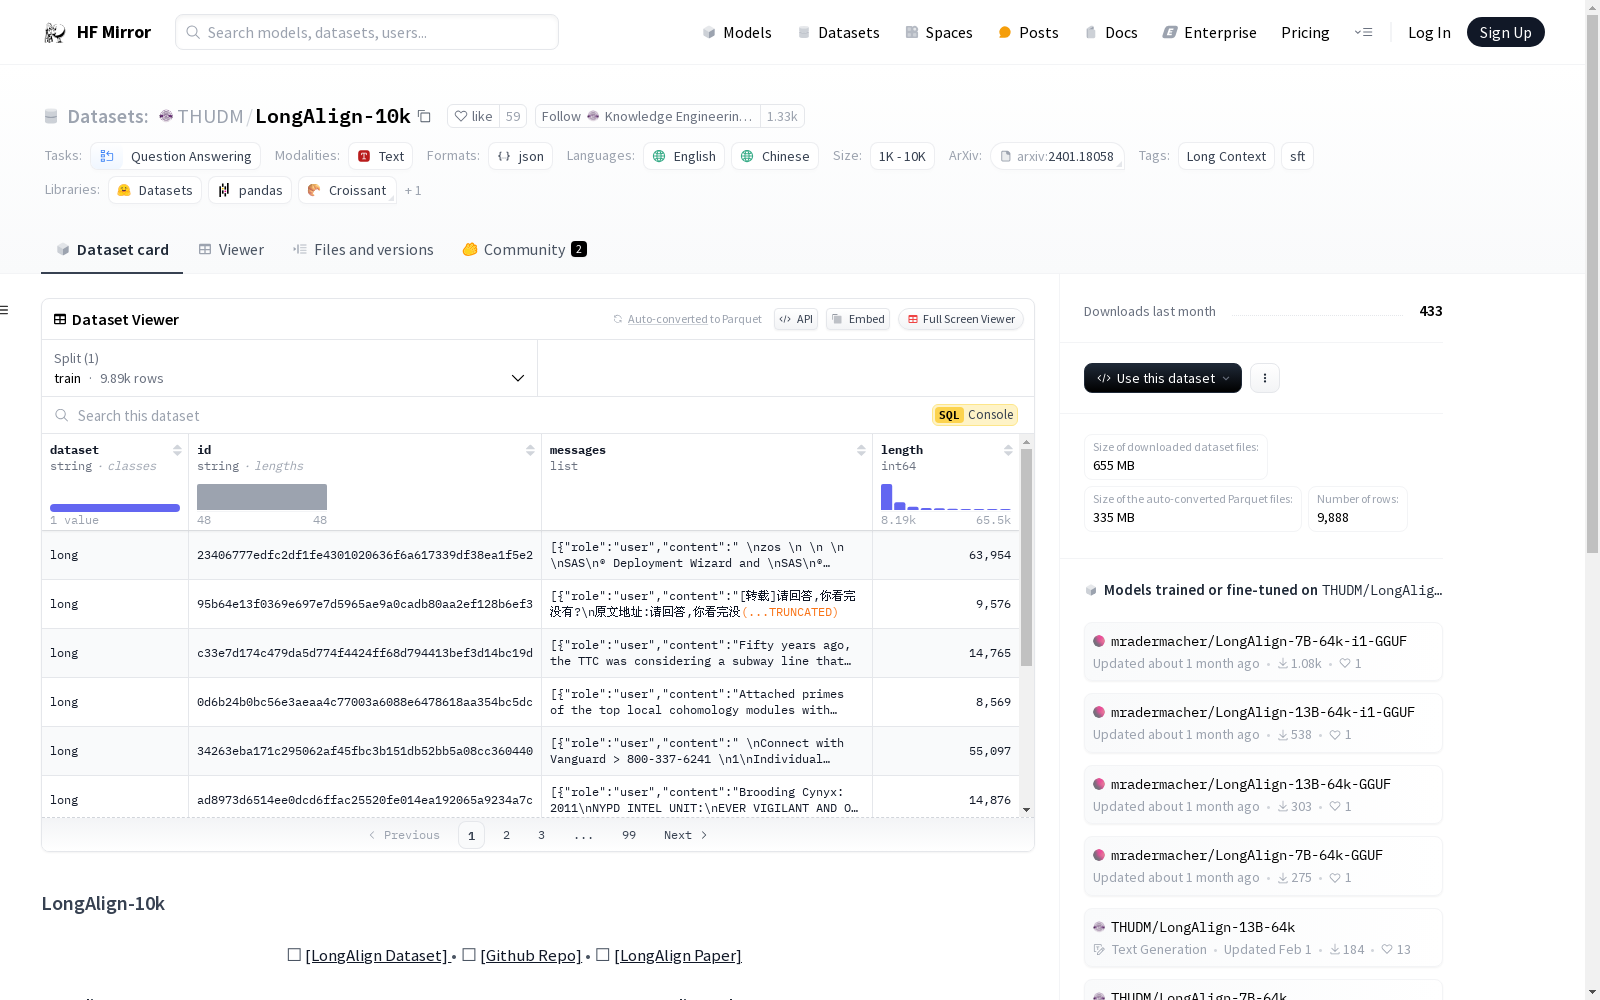Click the HF Mirror logo icon
The image size is (1600, 1000).
[55, 33]
